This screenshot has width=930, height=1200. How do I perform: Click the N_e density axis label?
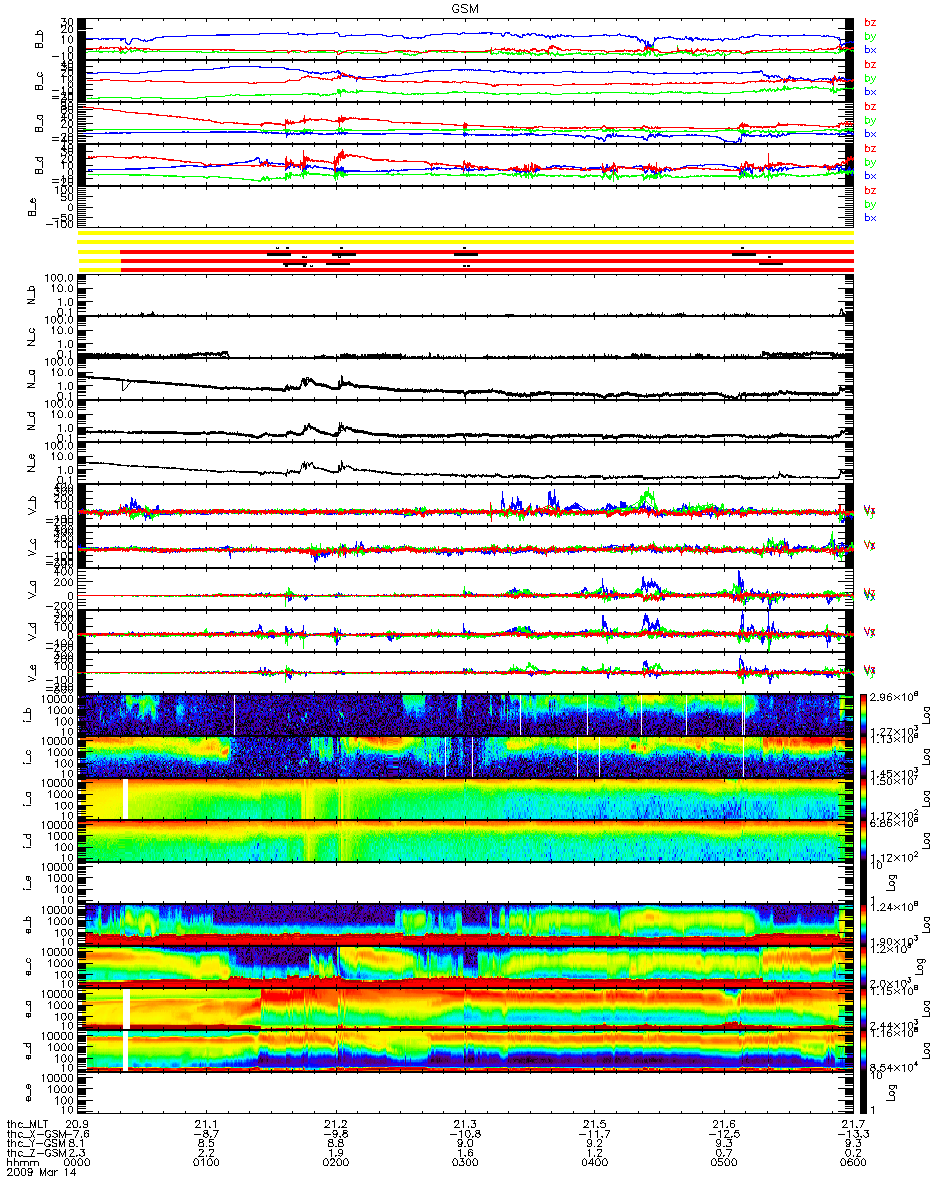pyautogui.click(x=31, y=463)
